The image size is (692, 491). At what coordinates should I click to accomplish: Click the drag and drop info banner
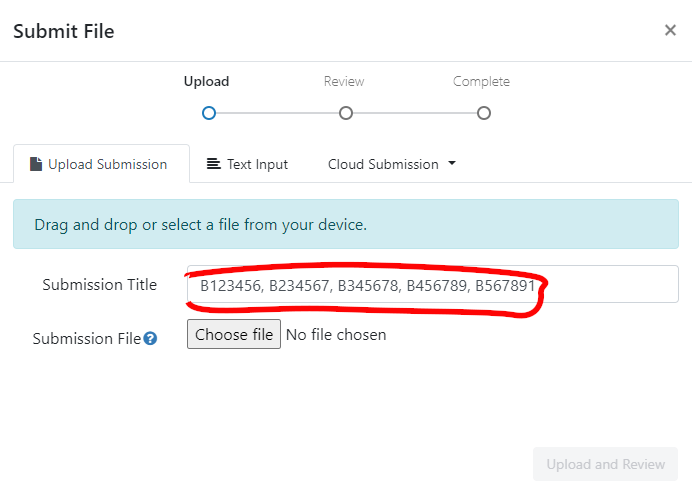click(x=346, y=224)
